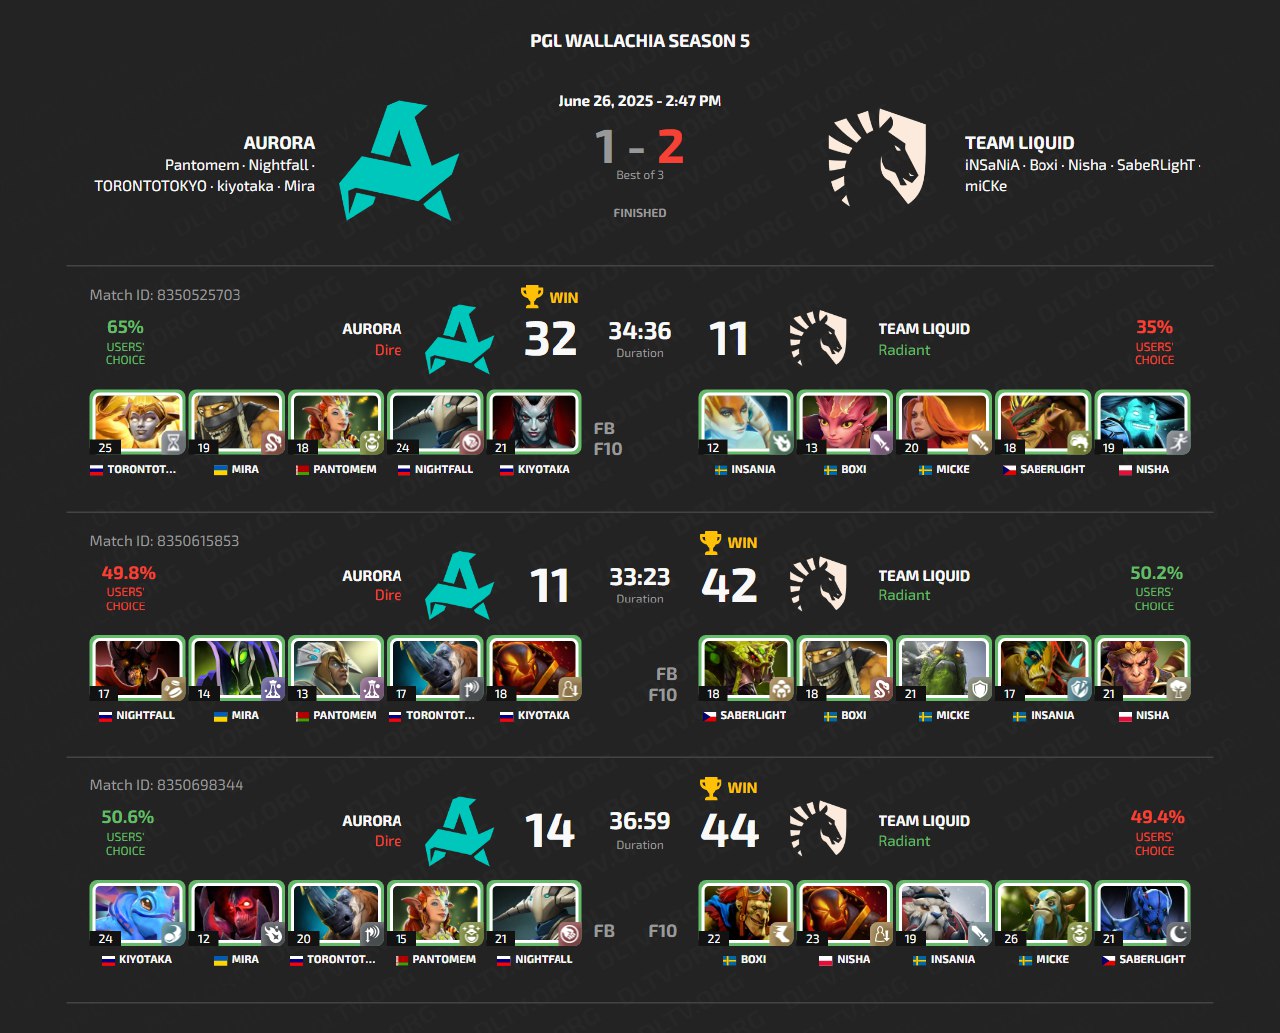This screenshot has width=1280, height=1033.
Task: Click the Aurora logo in the second match row
Action: 459,585
